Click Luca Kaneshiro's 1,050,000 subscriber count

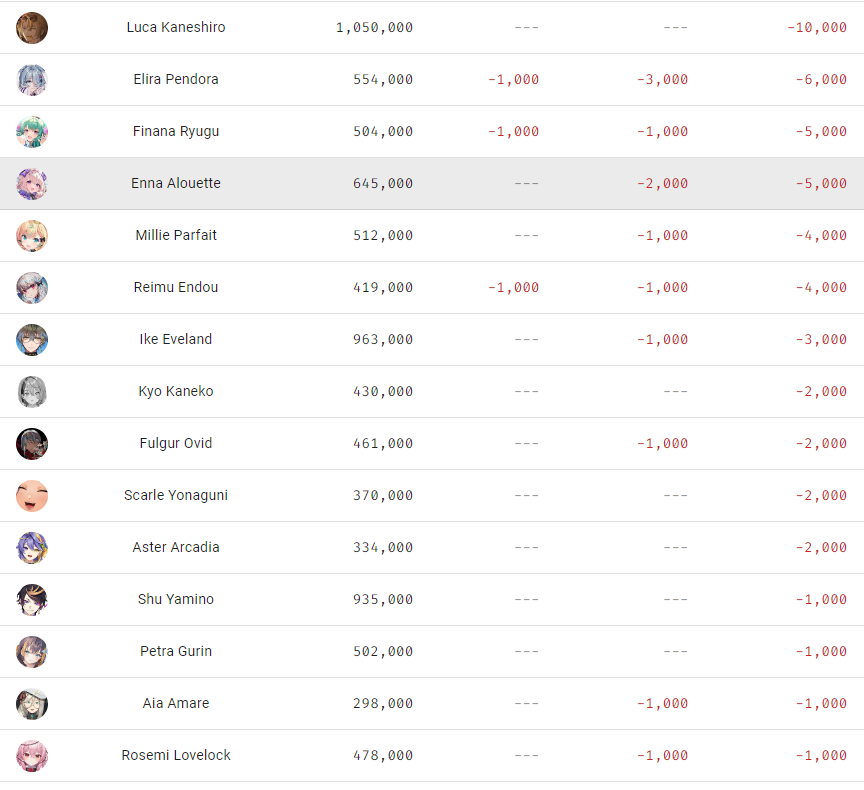click(375, 27)
